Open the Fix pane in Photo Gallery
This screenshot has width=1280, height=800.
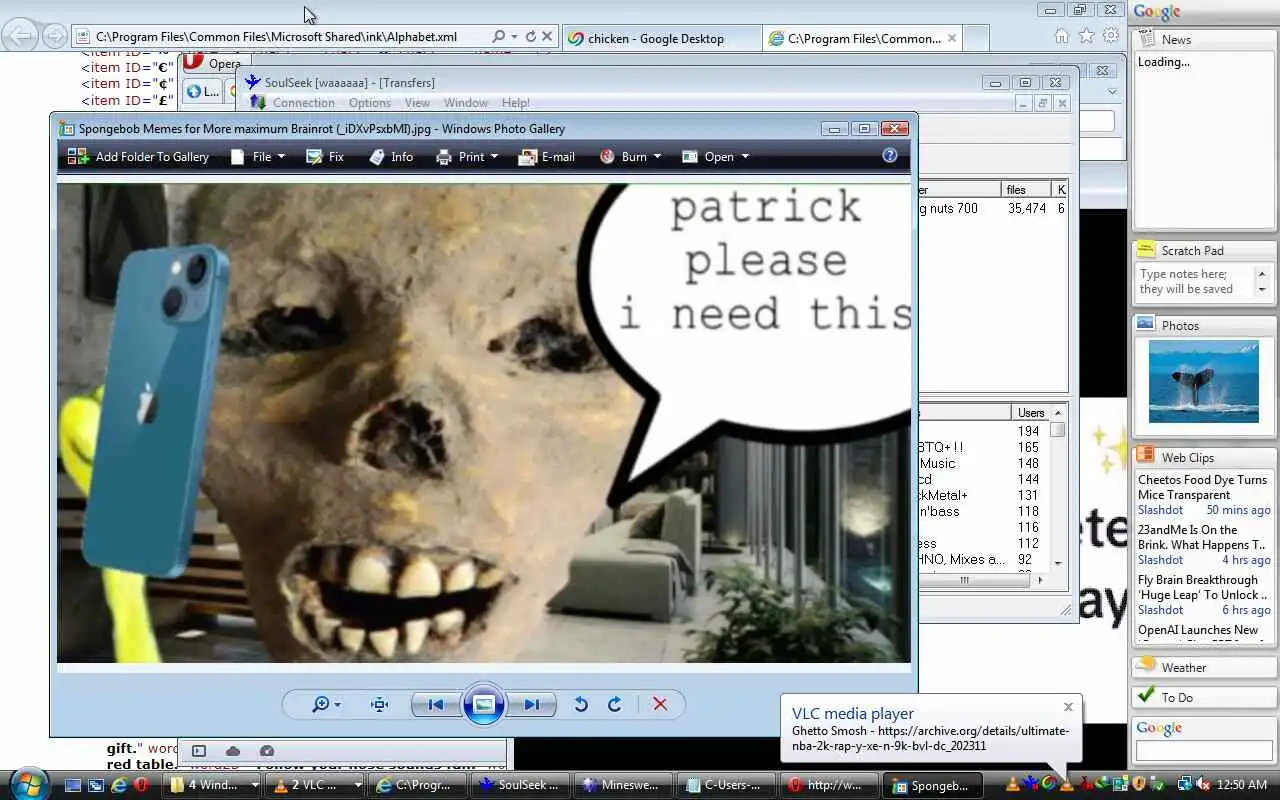coord(325,157)
